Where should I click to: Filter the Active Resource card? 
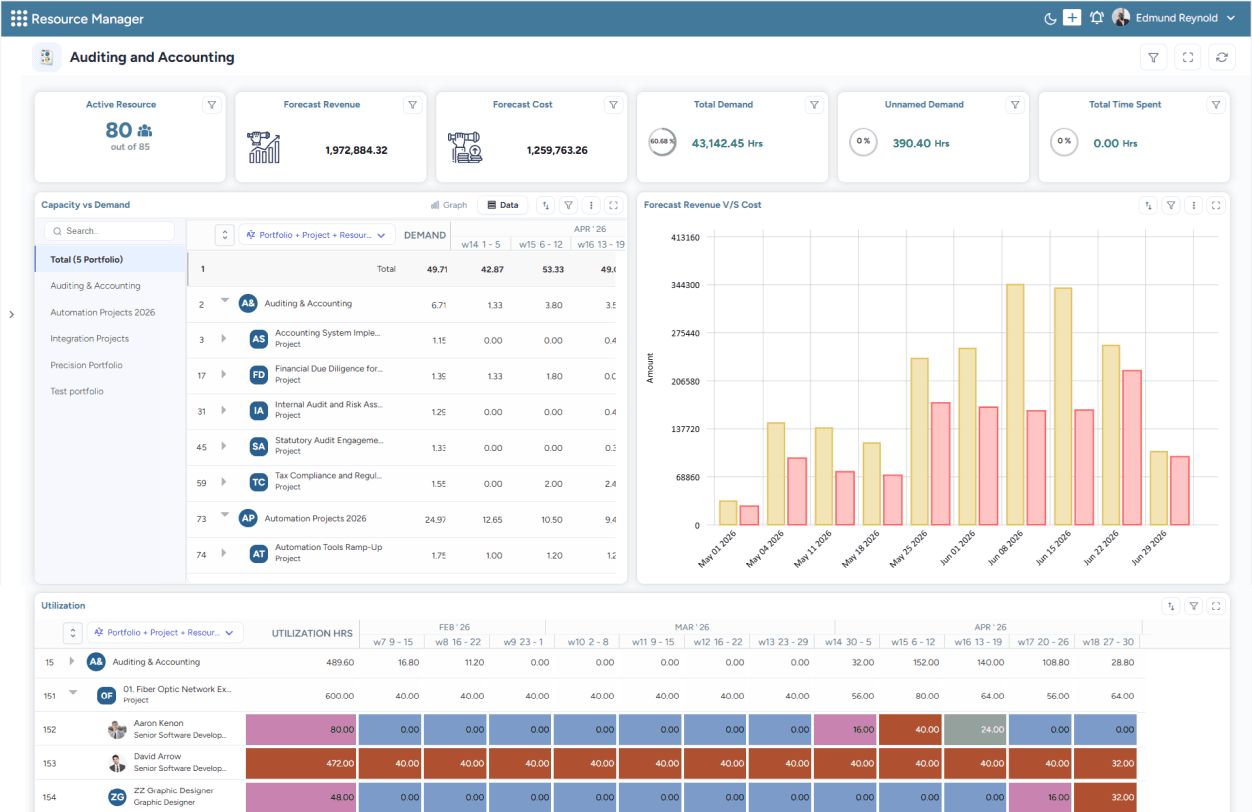pyautogui.click(x=211, y=105)
